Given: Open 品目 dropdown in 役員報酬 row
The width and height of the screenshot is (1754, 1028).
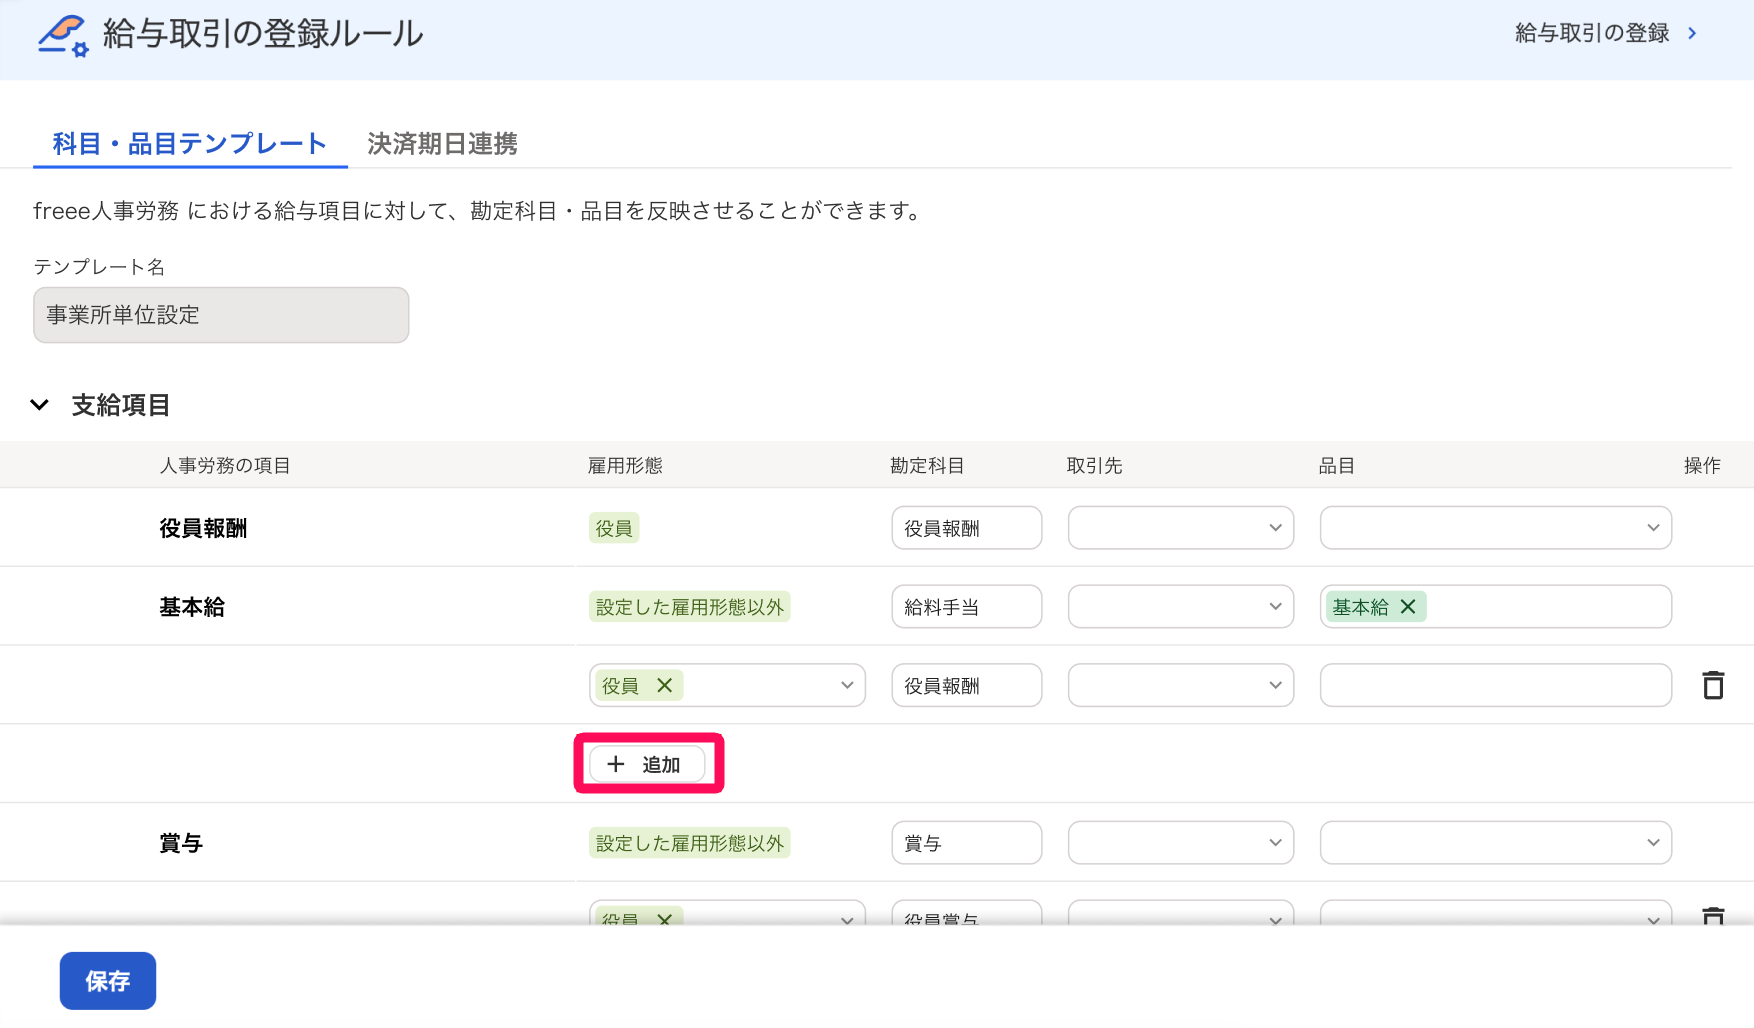Looking at the screenshot, I should tap(1496, 528).
